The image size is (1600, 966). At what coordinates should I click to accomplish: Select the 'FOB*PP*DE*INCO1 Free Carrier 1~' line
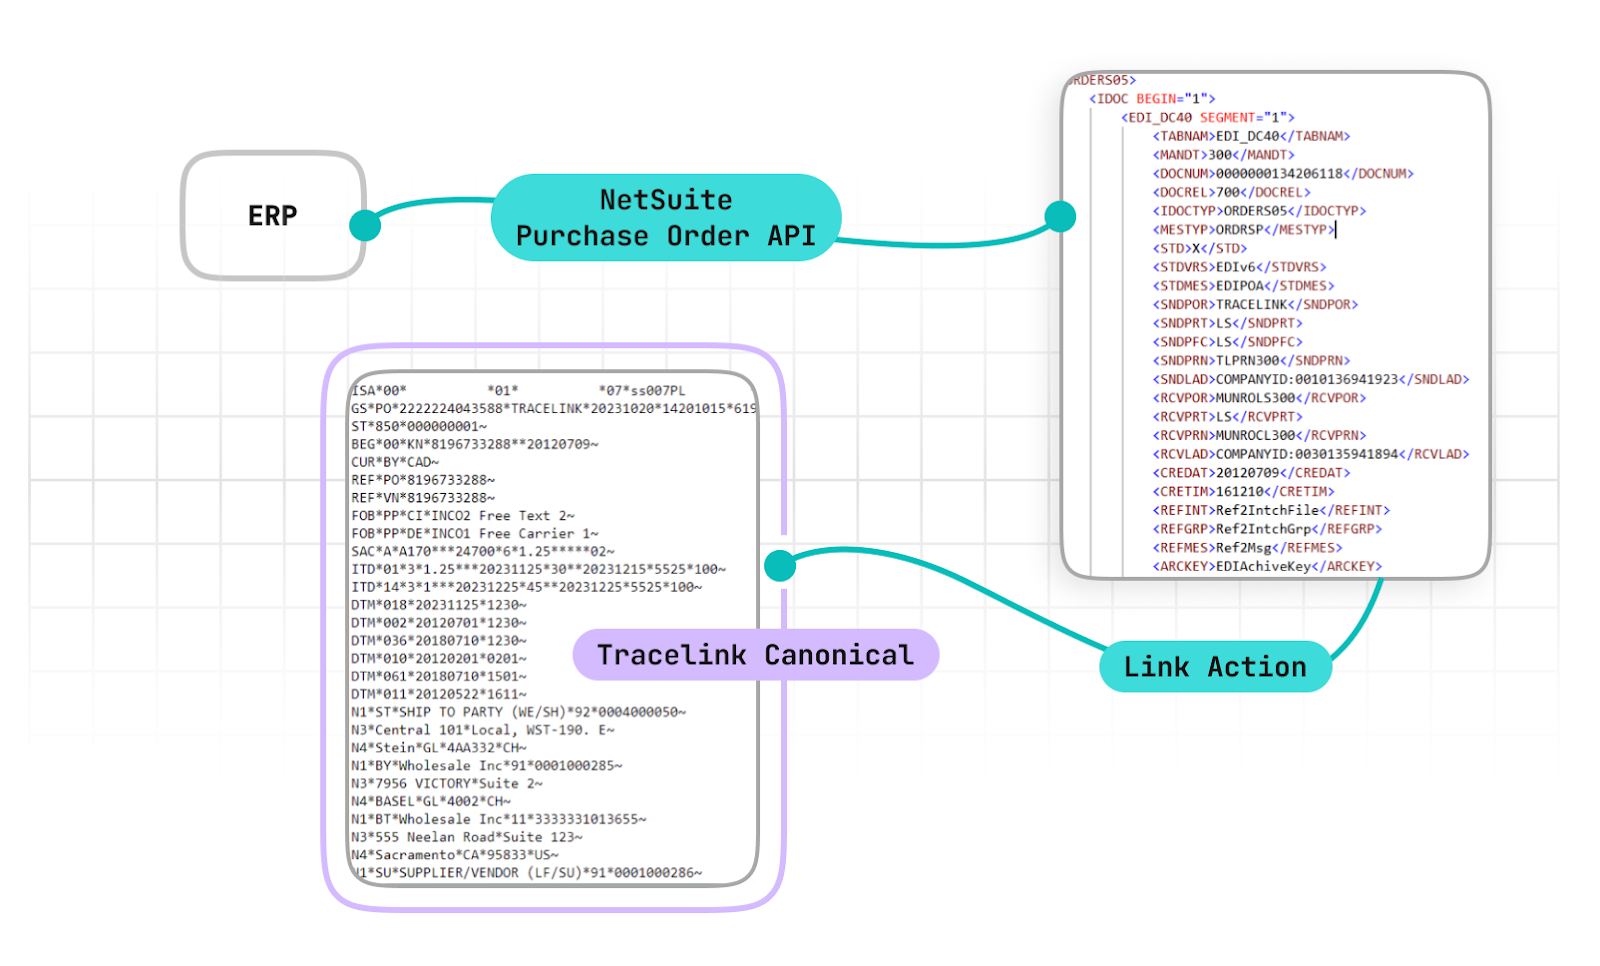(475, 534)
